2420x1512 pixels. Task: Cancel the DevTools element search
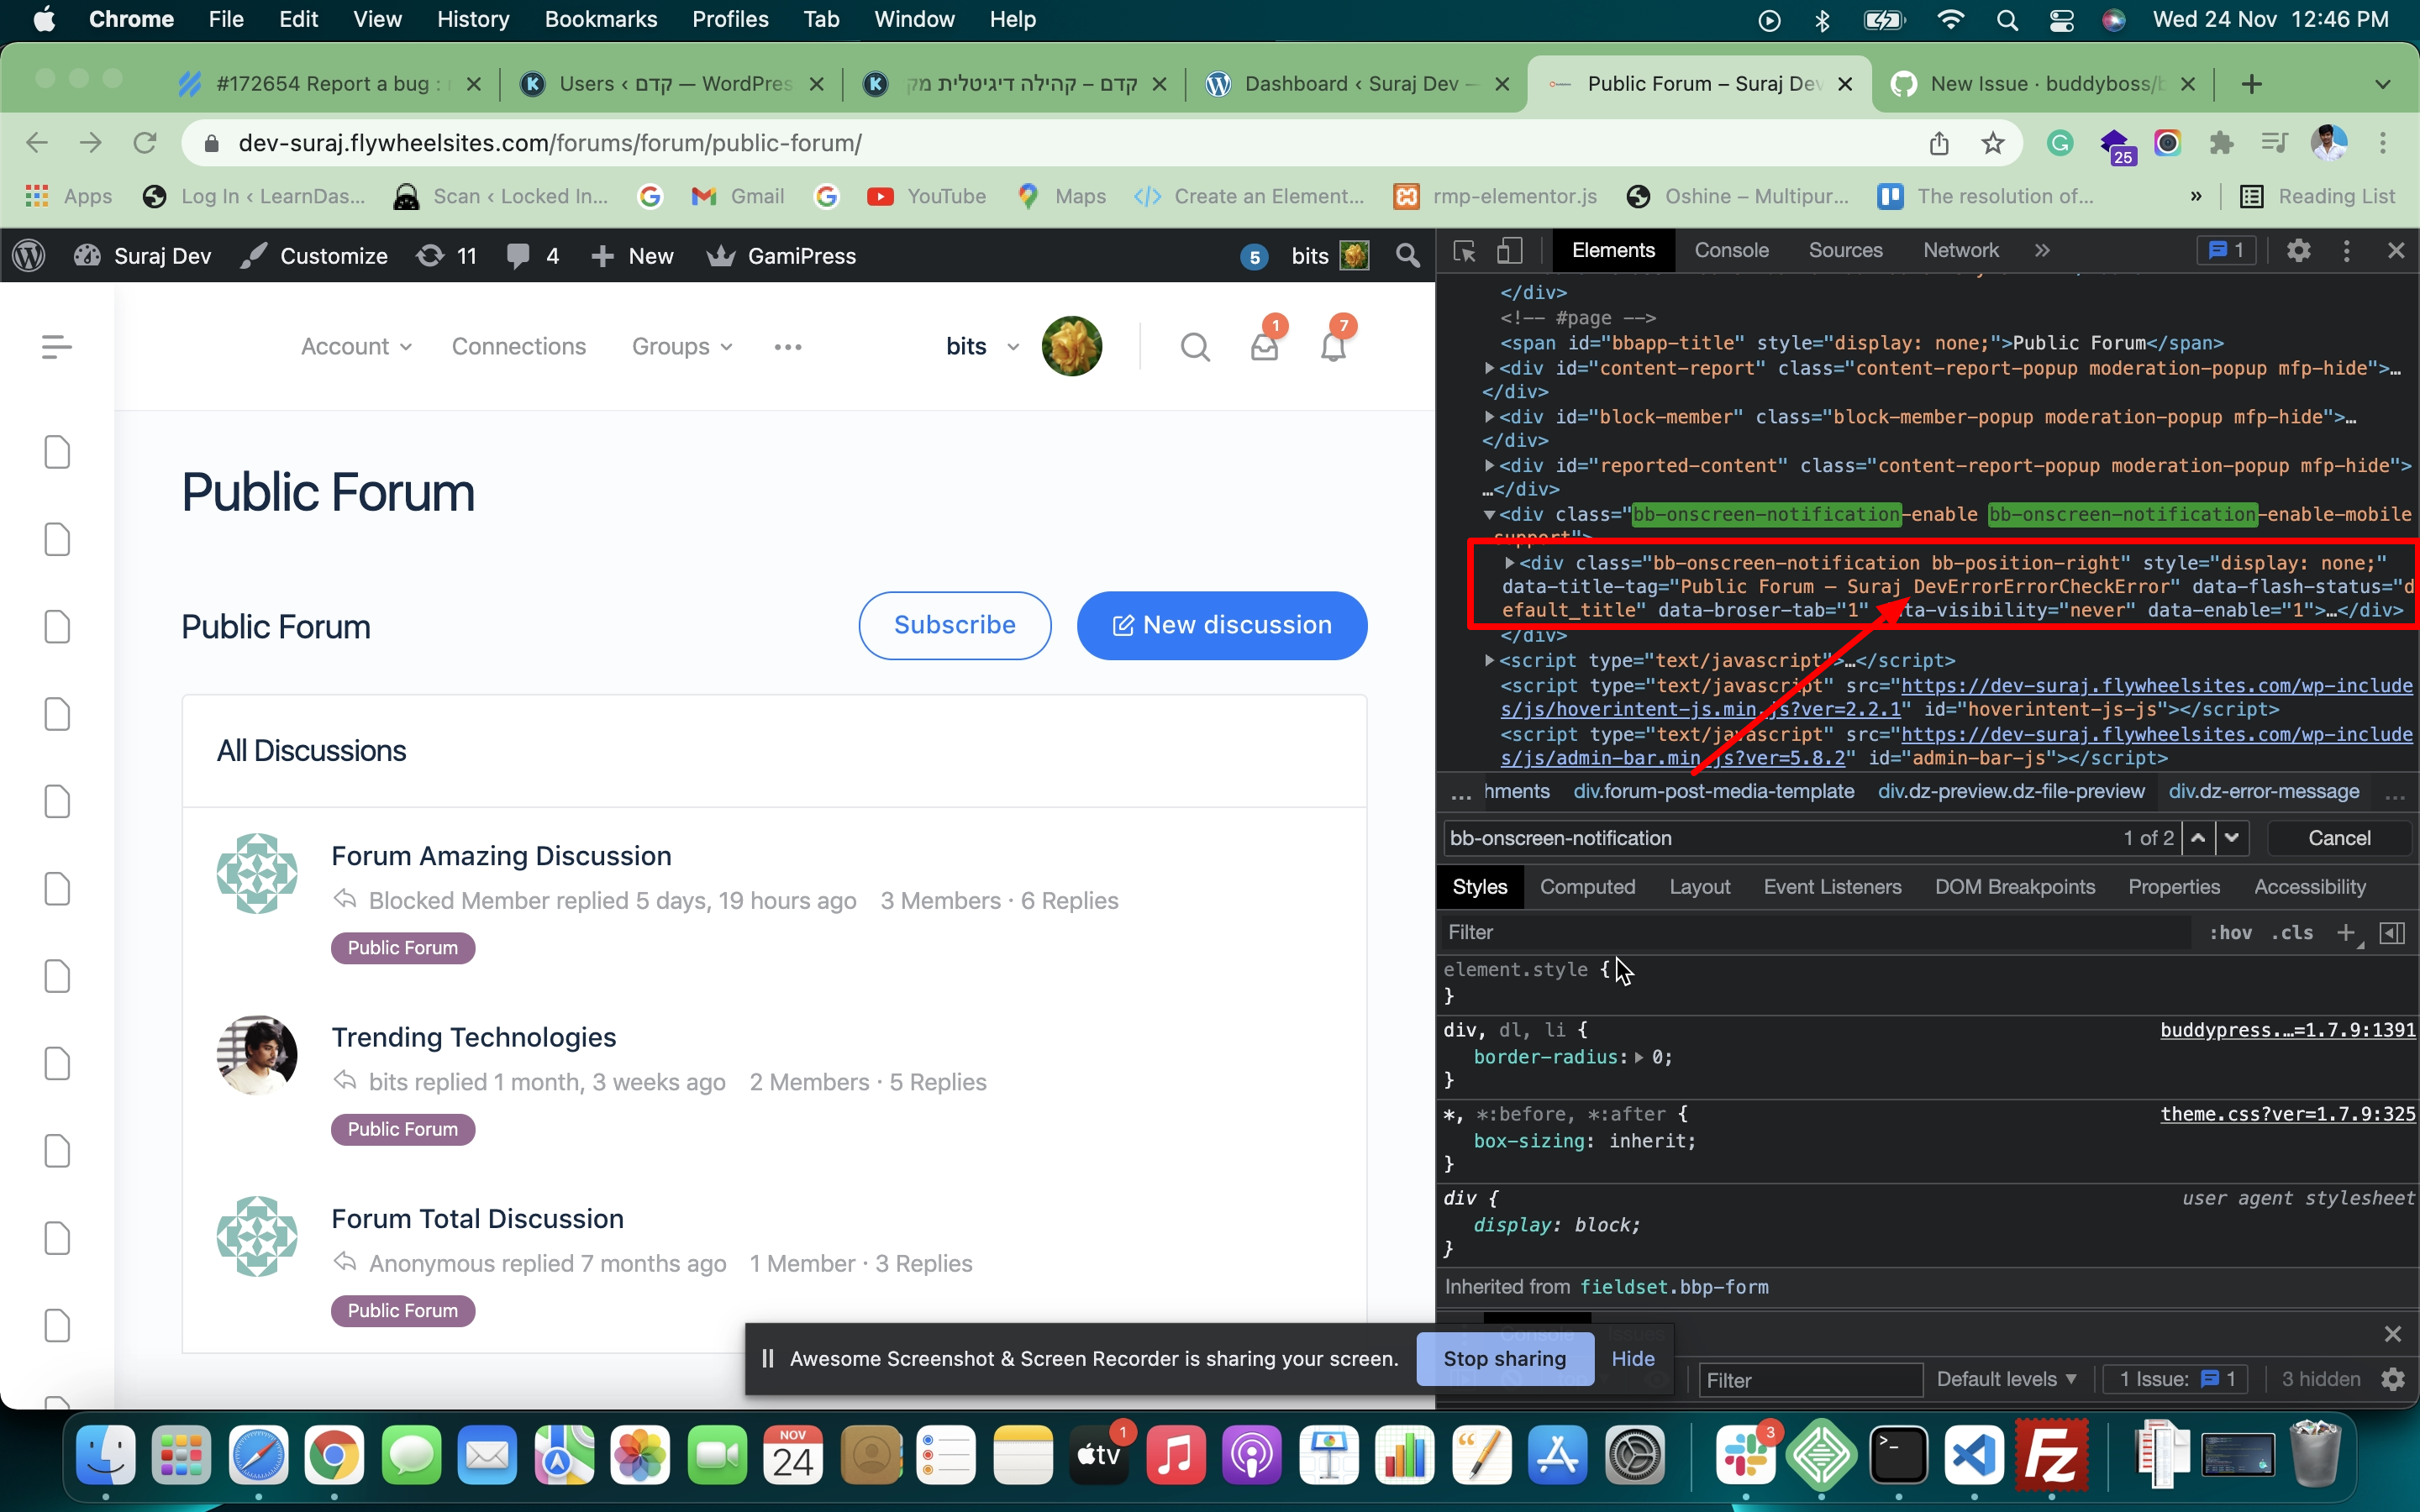tap(2339, 838)
